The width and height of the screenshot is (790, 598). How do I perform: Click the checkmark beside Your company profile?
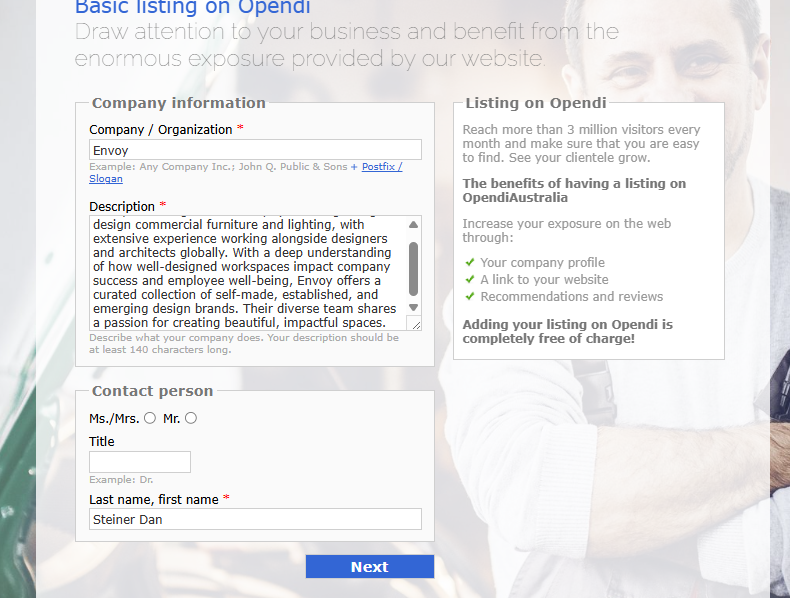point(470,263)
